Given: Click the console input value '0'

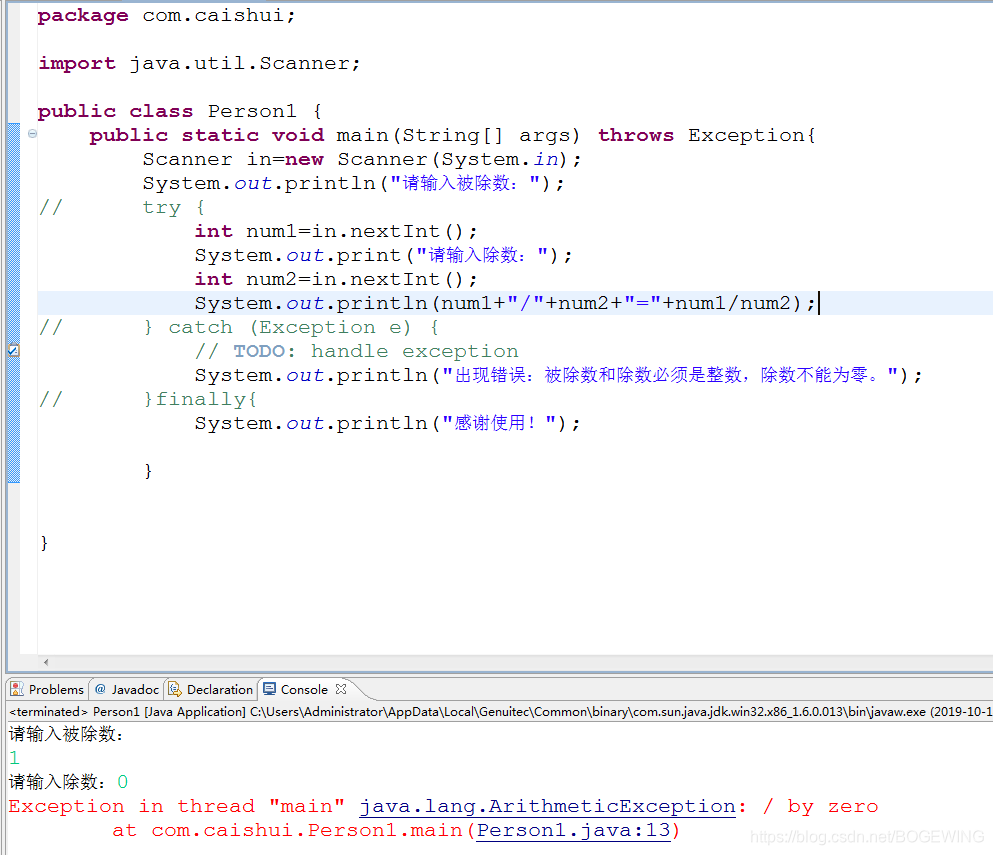Looking at the screenshot, I should pos(123,782).
